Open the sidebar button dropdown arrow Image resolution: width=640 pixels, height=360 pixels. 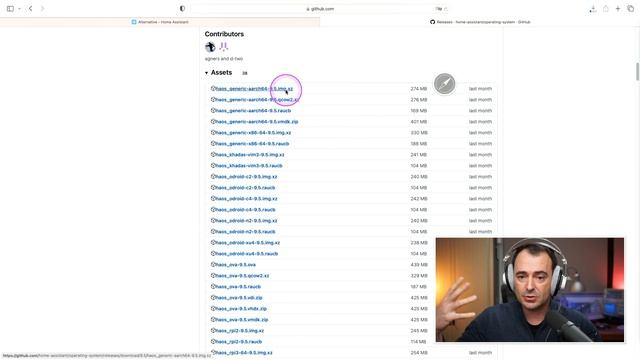pyautogui.click(x=19, y=9)
